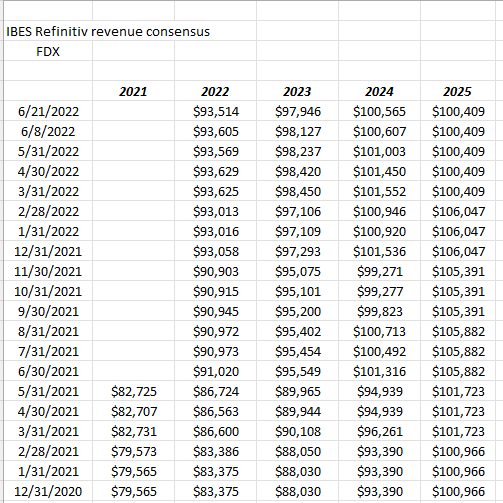Screen dimensions: 503x503
Task: Select the IBES Refinitiv revenue consensus title cell
Action: 108,31
